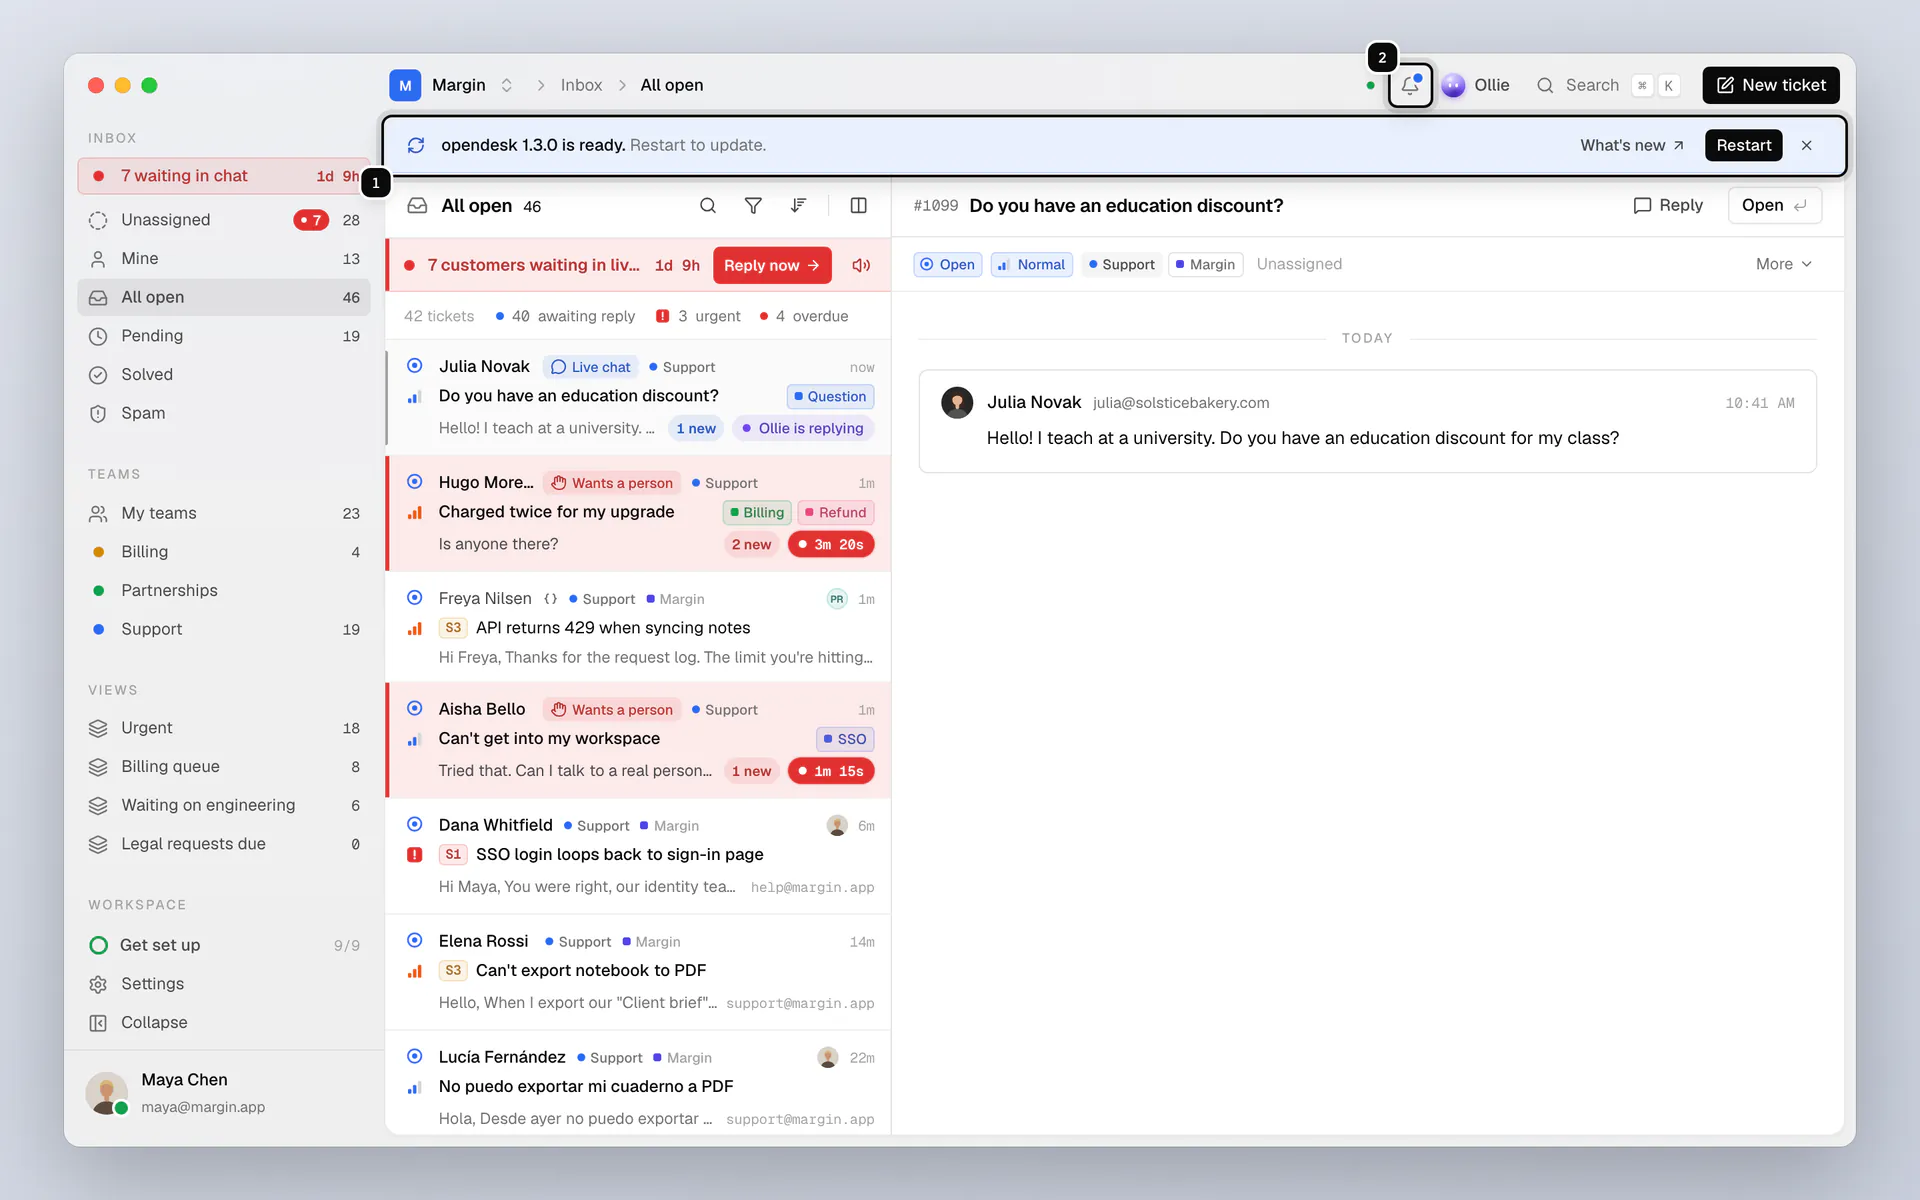The image size is (1920, 1200).
Task: Open the ticket filter funnel icon
Action: point(753,206)
